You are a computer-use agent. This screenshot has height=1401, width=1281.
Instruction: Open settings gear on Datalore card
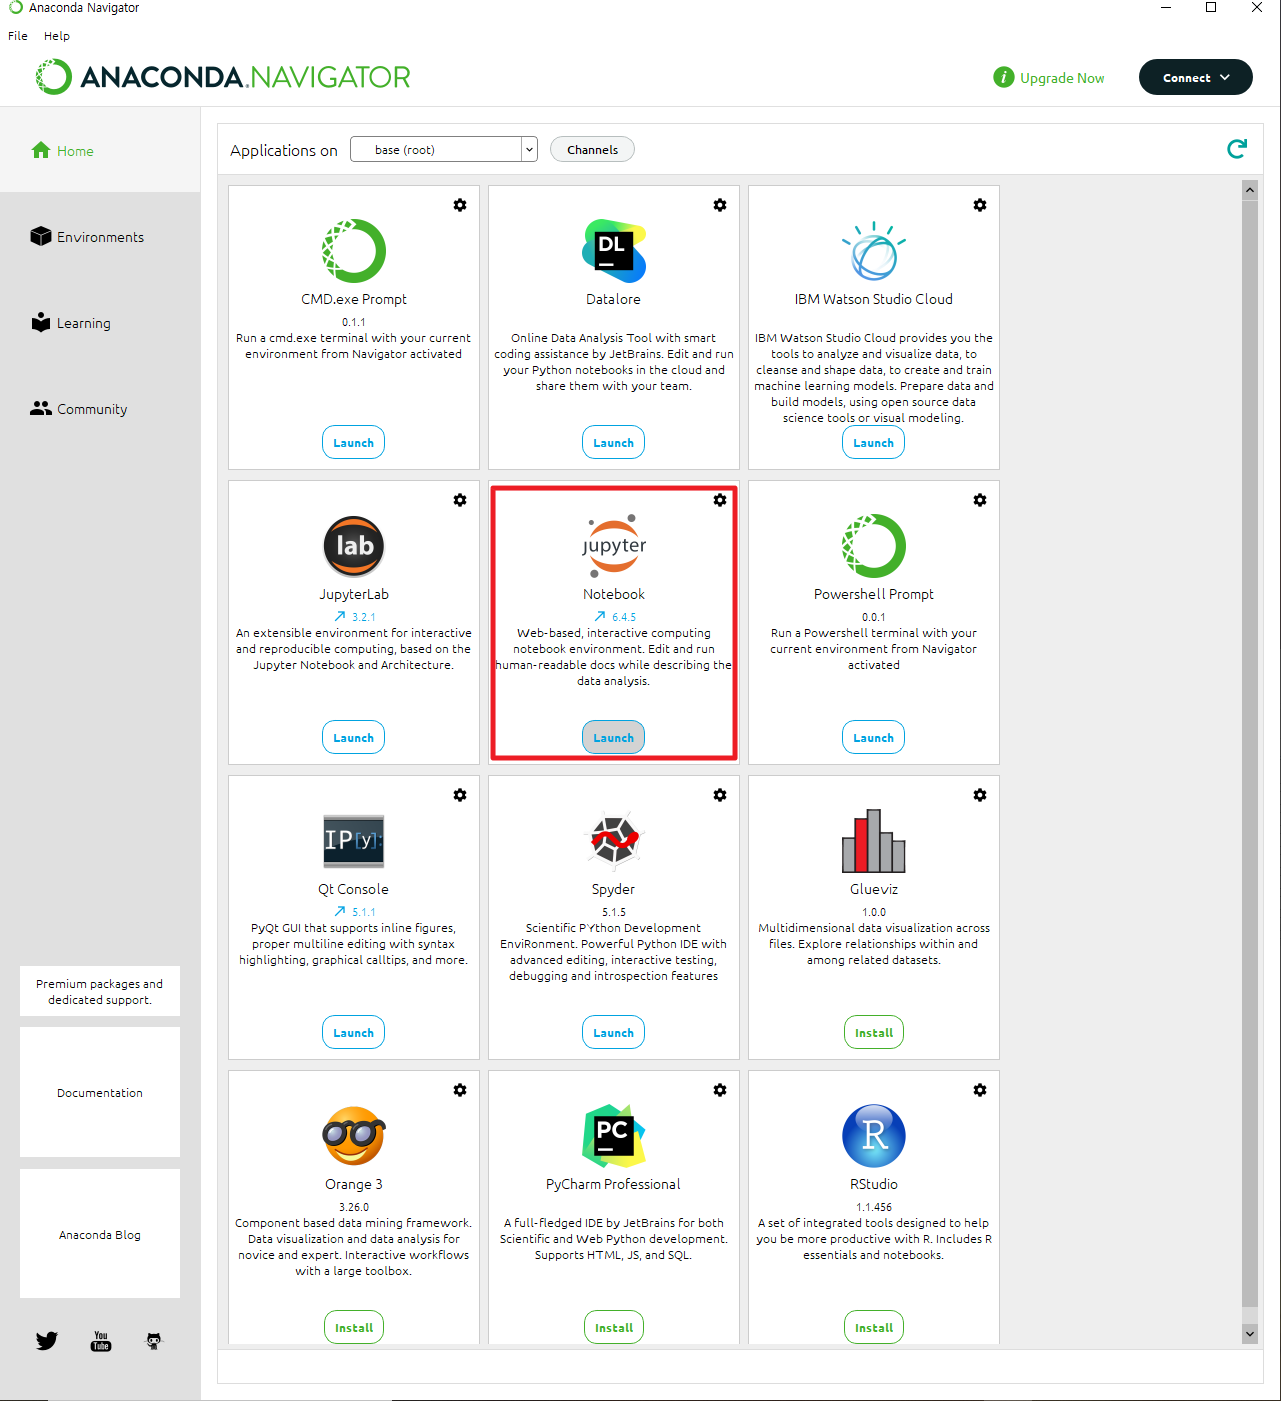(x=720, y=205)
